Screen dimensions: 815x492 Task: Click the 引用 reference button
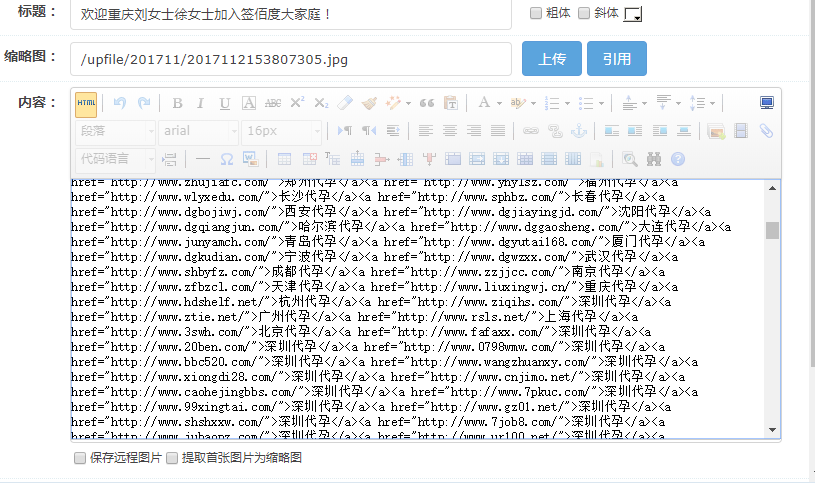click(616, 59)
